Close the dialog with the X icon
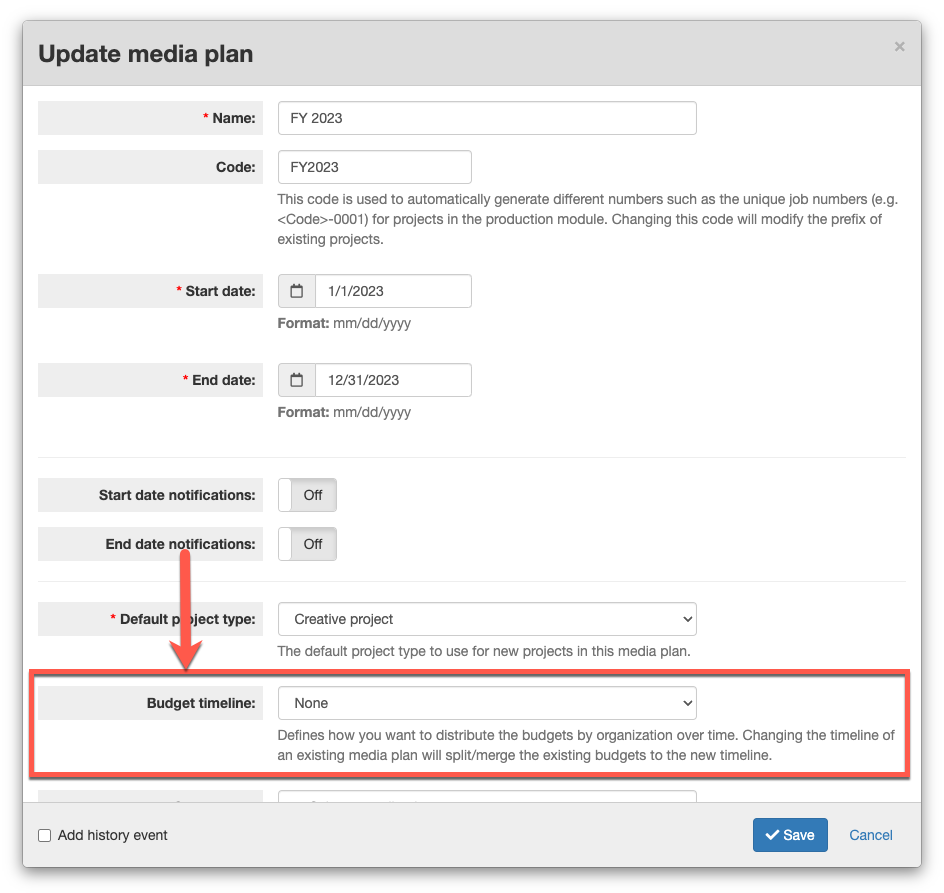The image size is (944, 893). [899, 46]
